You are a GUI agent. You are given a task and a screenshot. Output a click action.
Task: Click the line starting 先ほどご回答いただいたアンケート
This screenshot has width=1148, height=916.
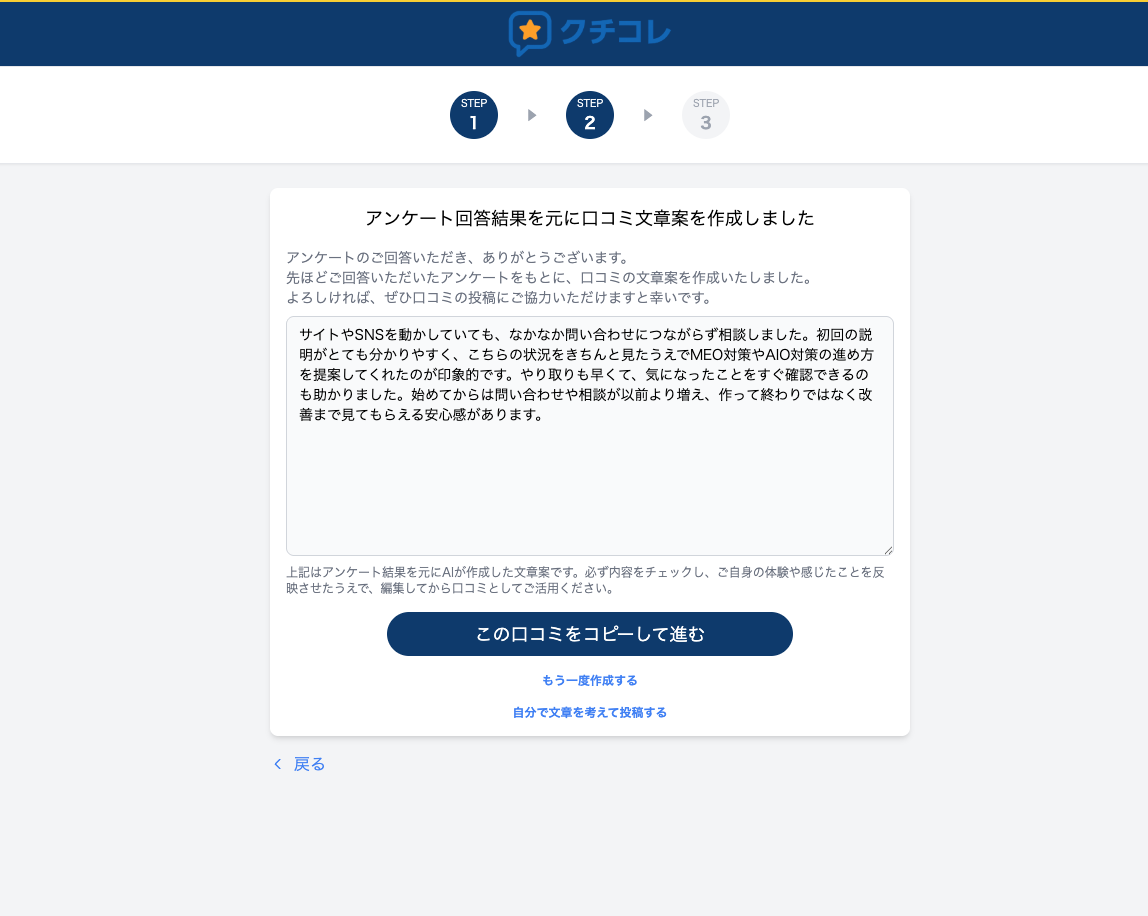pyautogui.click(x=551, y=278)
